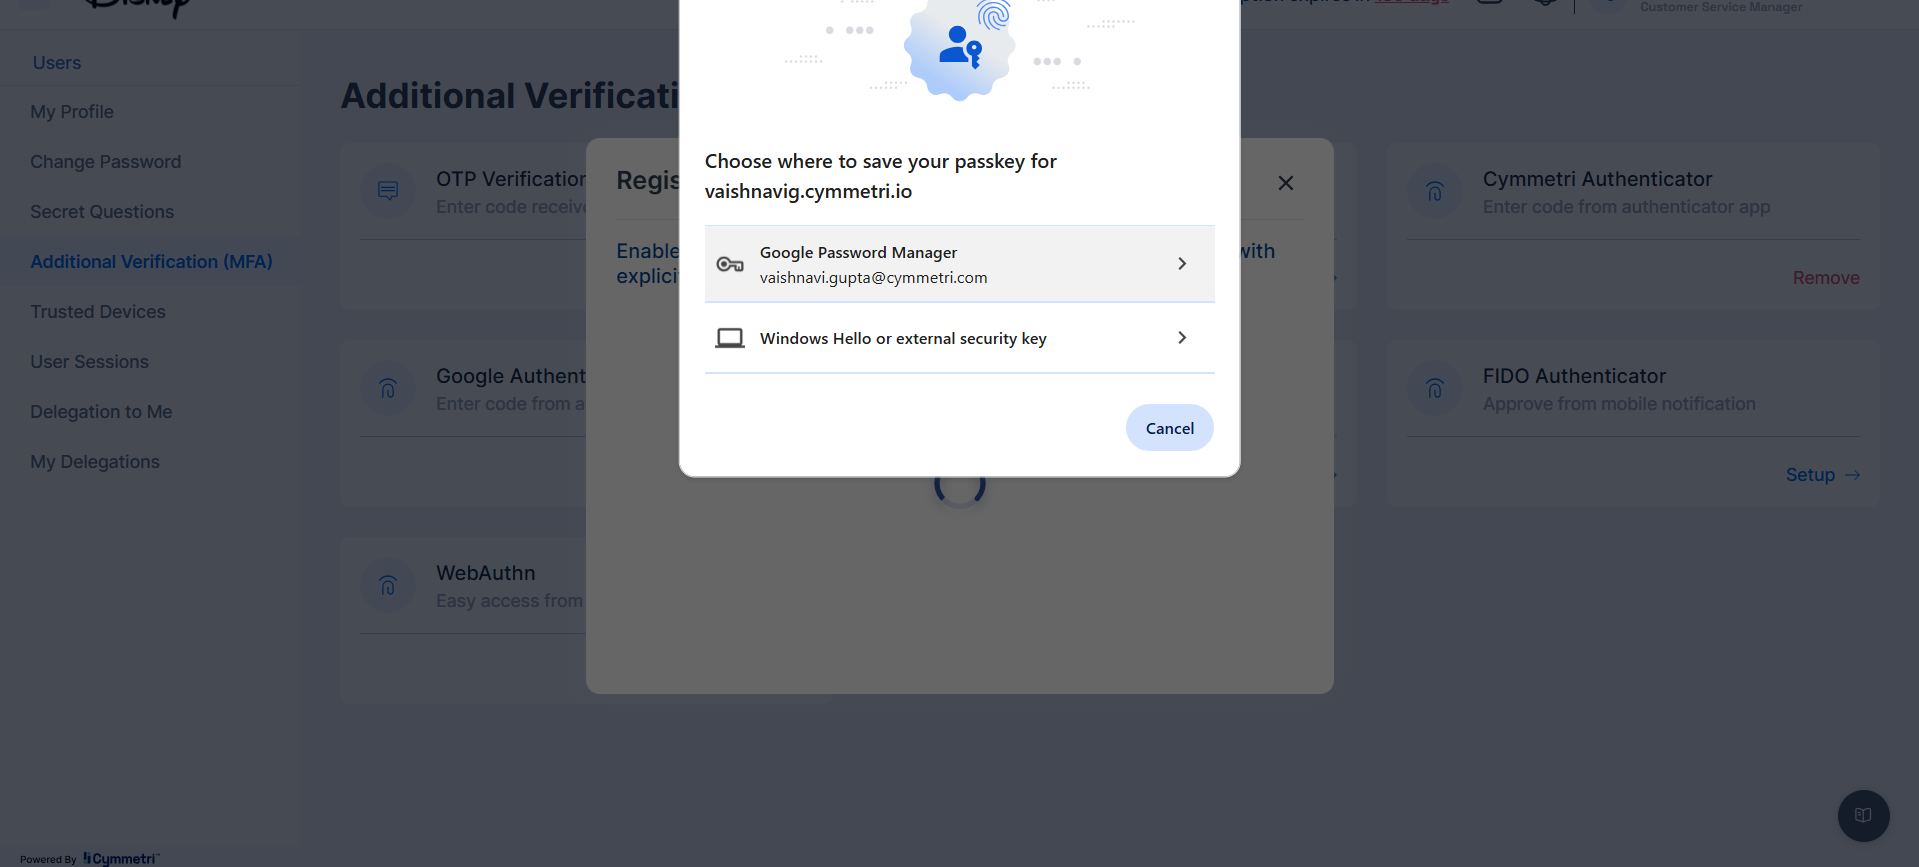The height and width of the screenshot is (867, 1919).
Task: Open User Sessions from the sidebar
Action: tap(90, 362)
